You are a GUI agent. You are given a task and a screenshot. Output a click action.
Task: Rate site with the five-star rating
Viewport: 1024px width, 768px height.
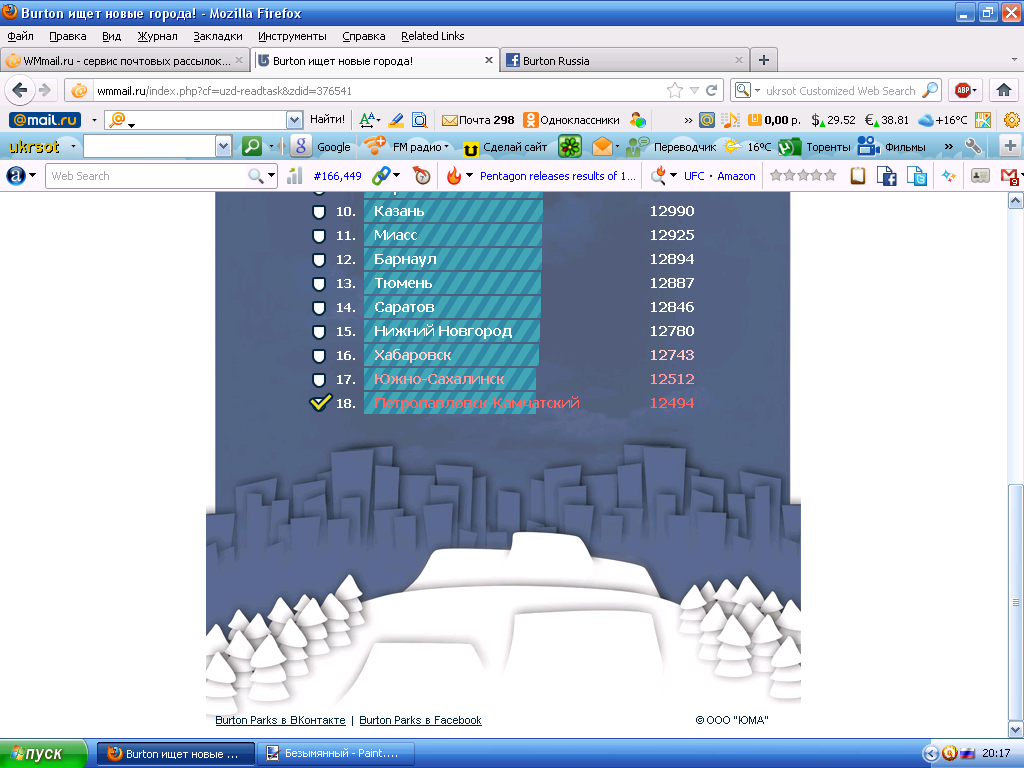coord(803,175)
